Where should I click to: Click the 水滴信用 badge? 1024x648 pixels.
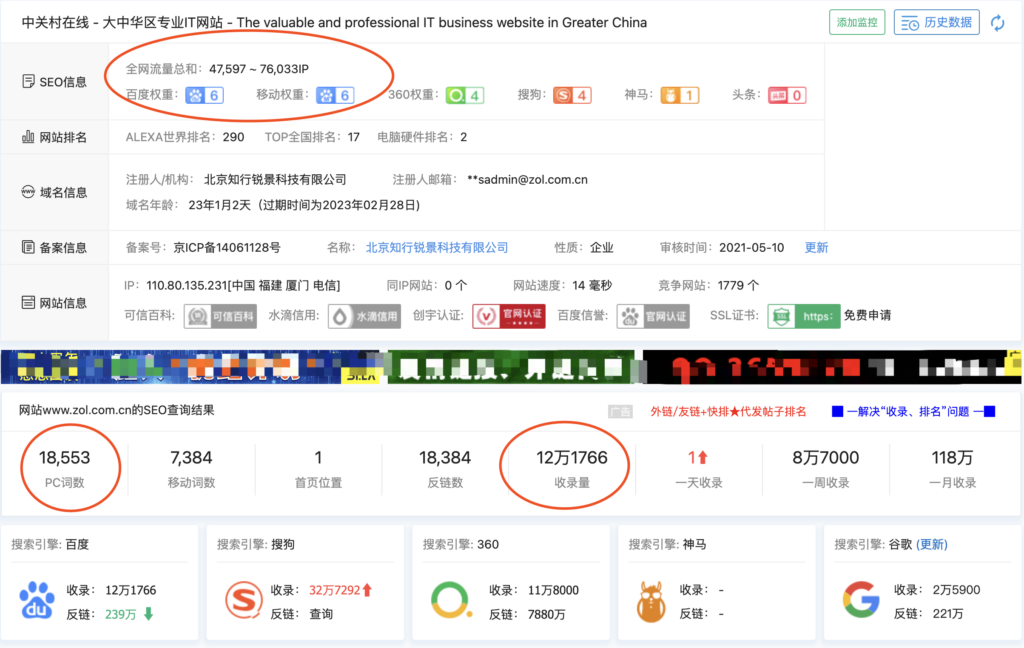364,316
